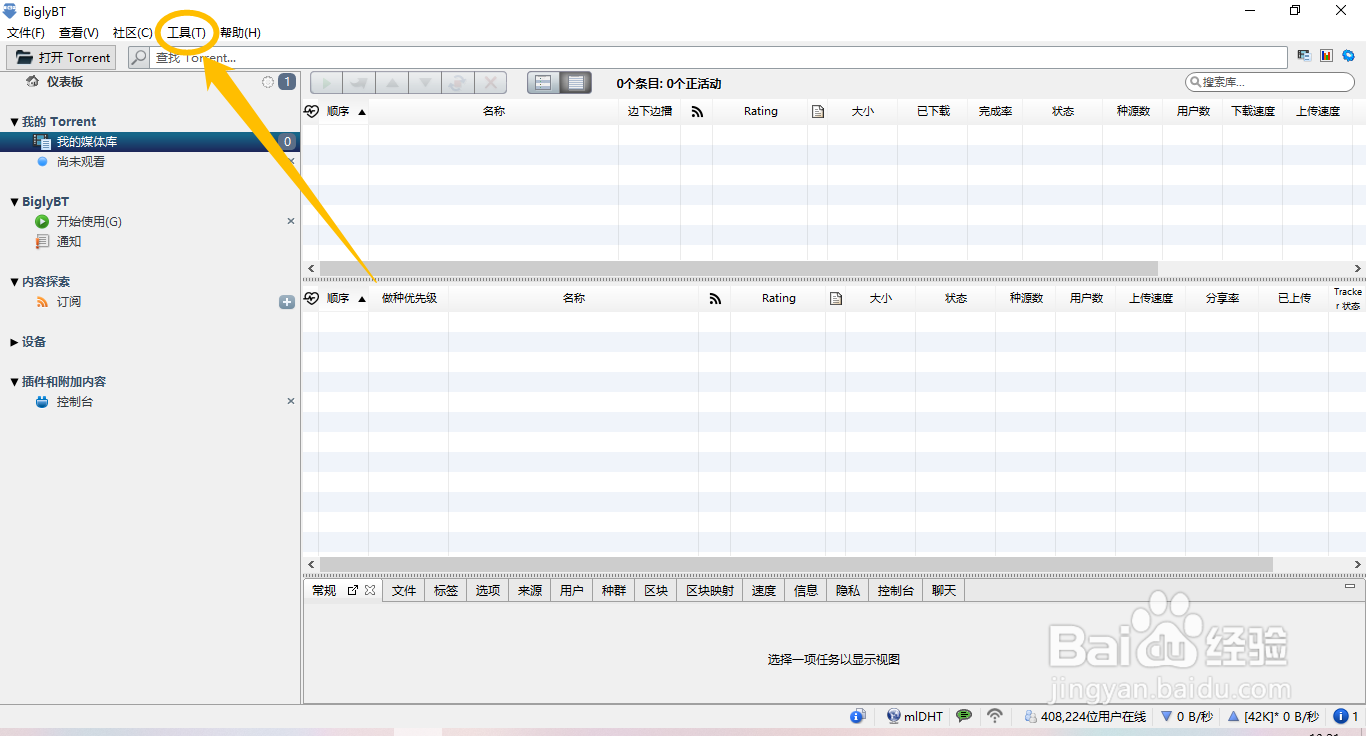This screenshot has width=1366, height=736.
Task: Switch to the 速度 tab
Action: pyautogui.click(x=764, y=591)
